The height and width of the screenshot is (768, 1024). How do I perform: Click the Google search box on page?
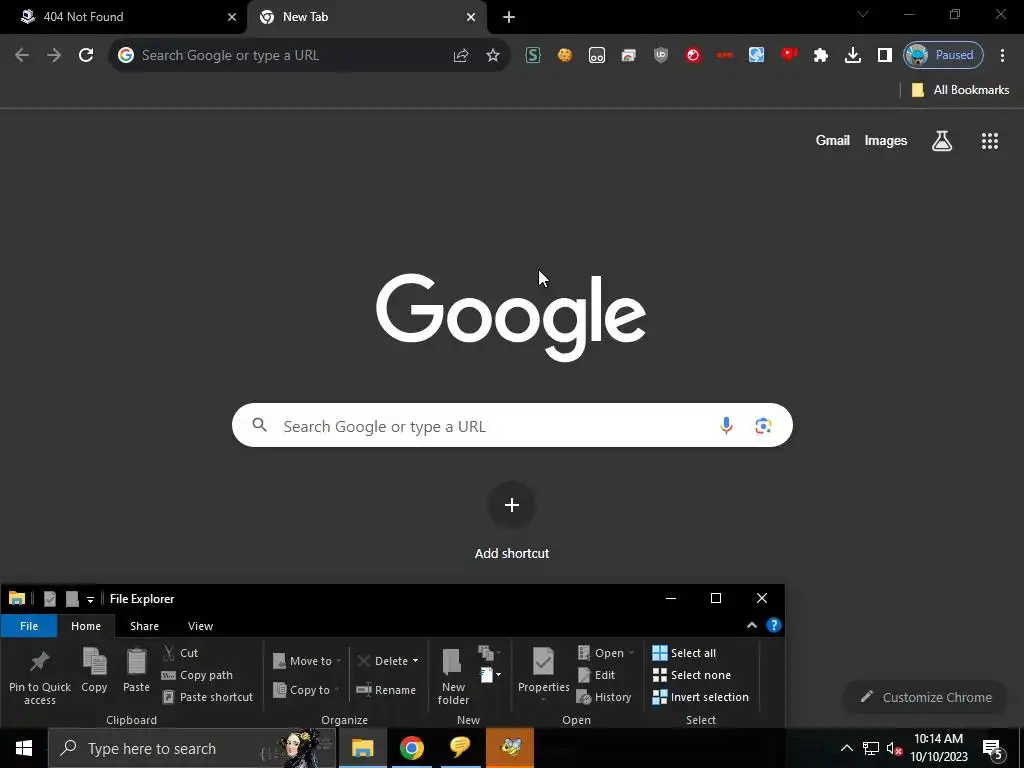pos(512,425)
